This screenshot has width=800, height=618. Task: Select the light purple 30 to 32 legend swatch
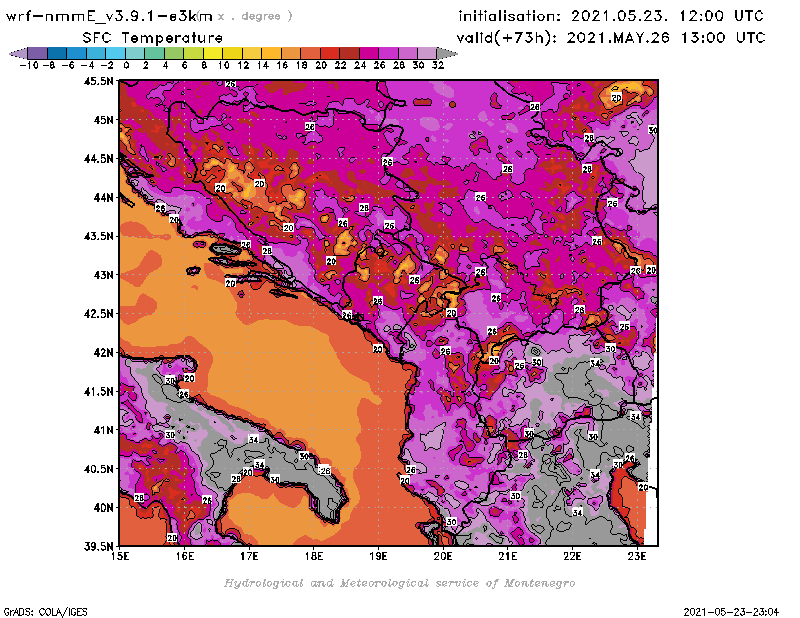coord(428,53)
